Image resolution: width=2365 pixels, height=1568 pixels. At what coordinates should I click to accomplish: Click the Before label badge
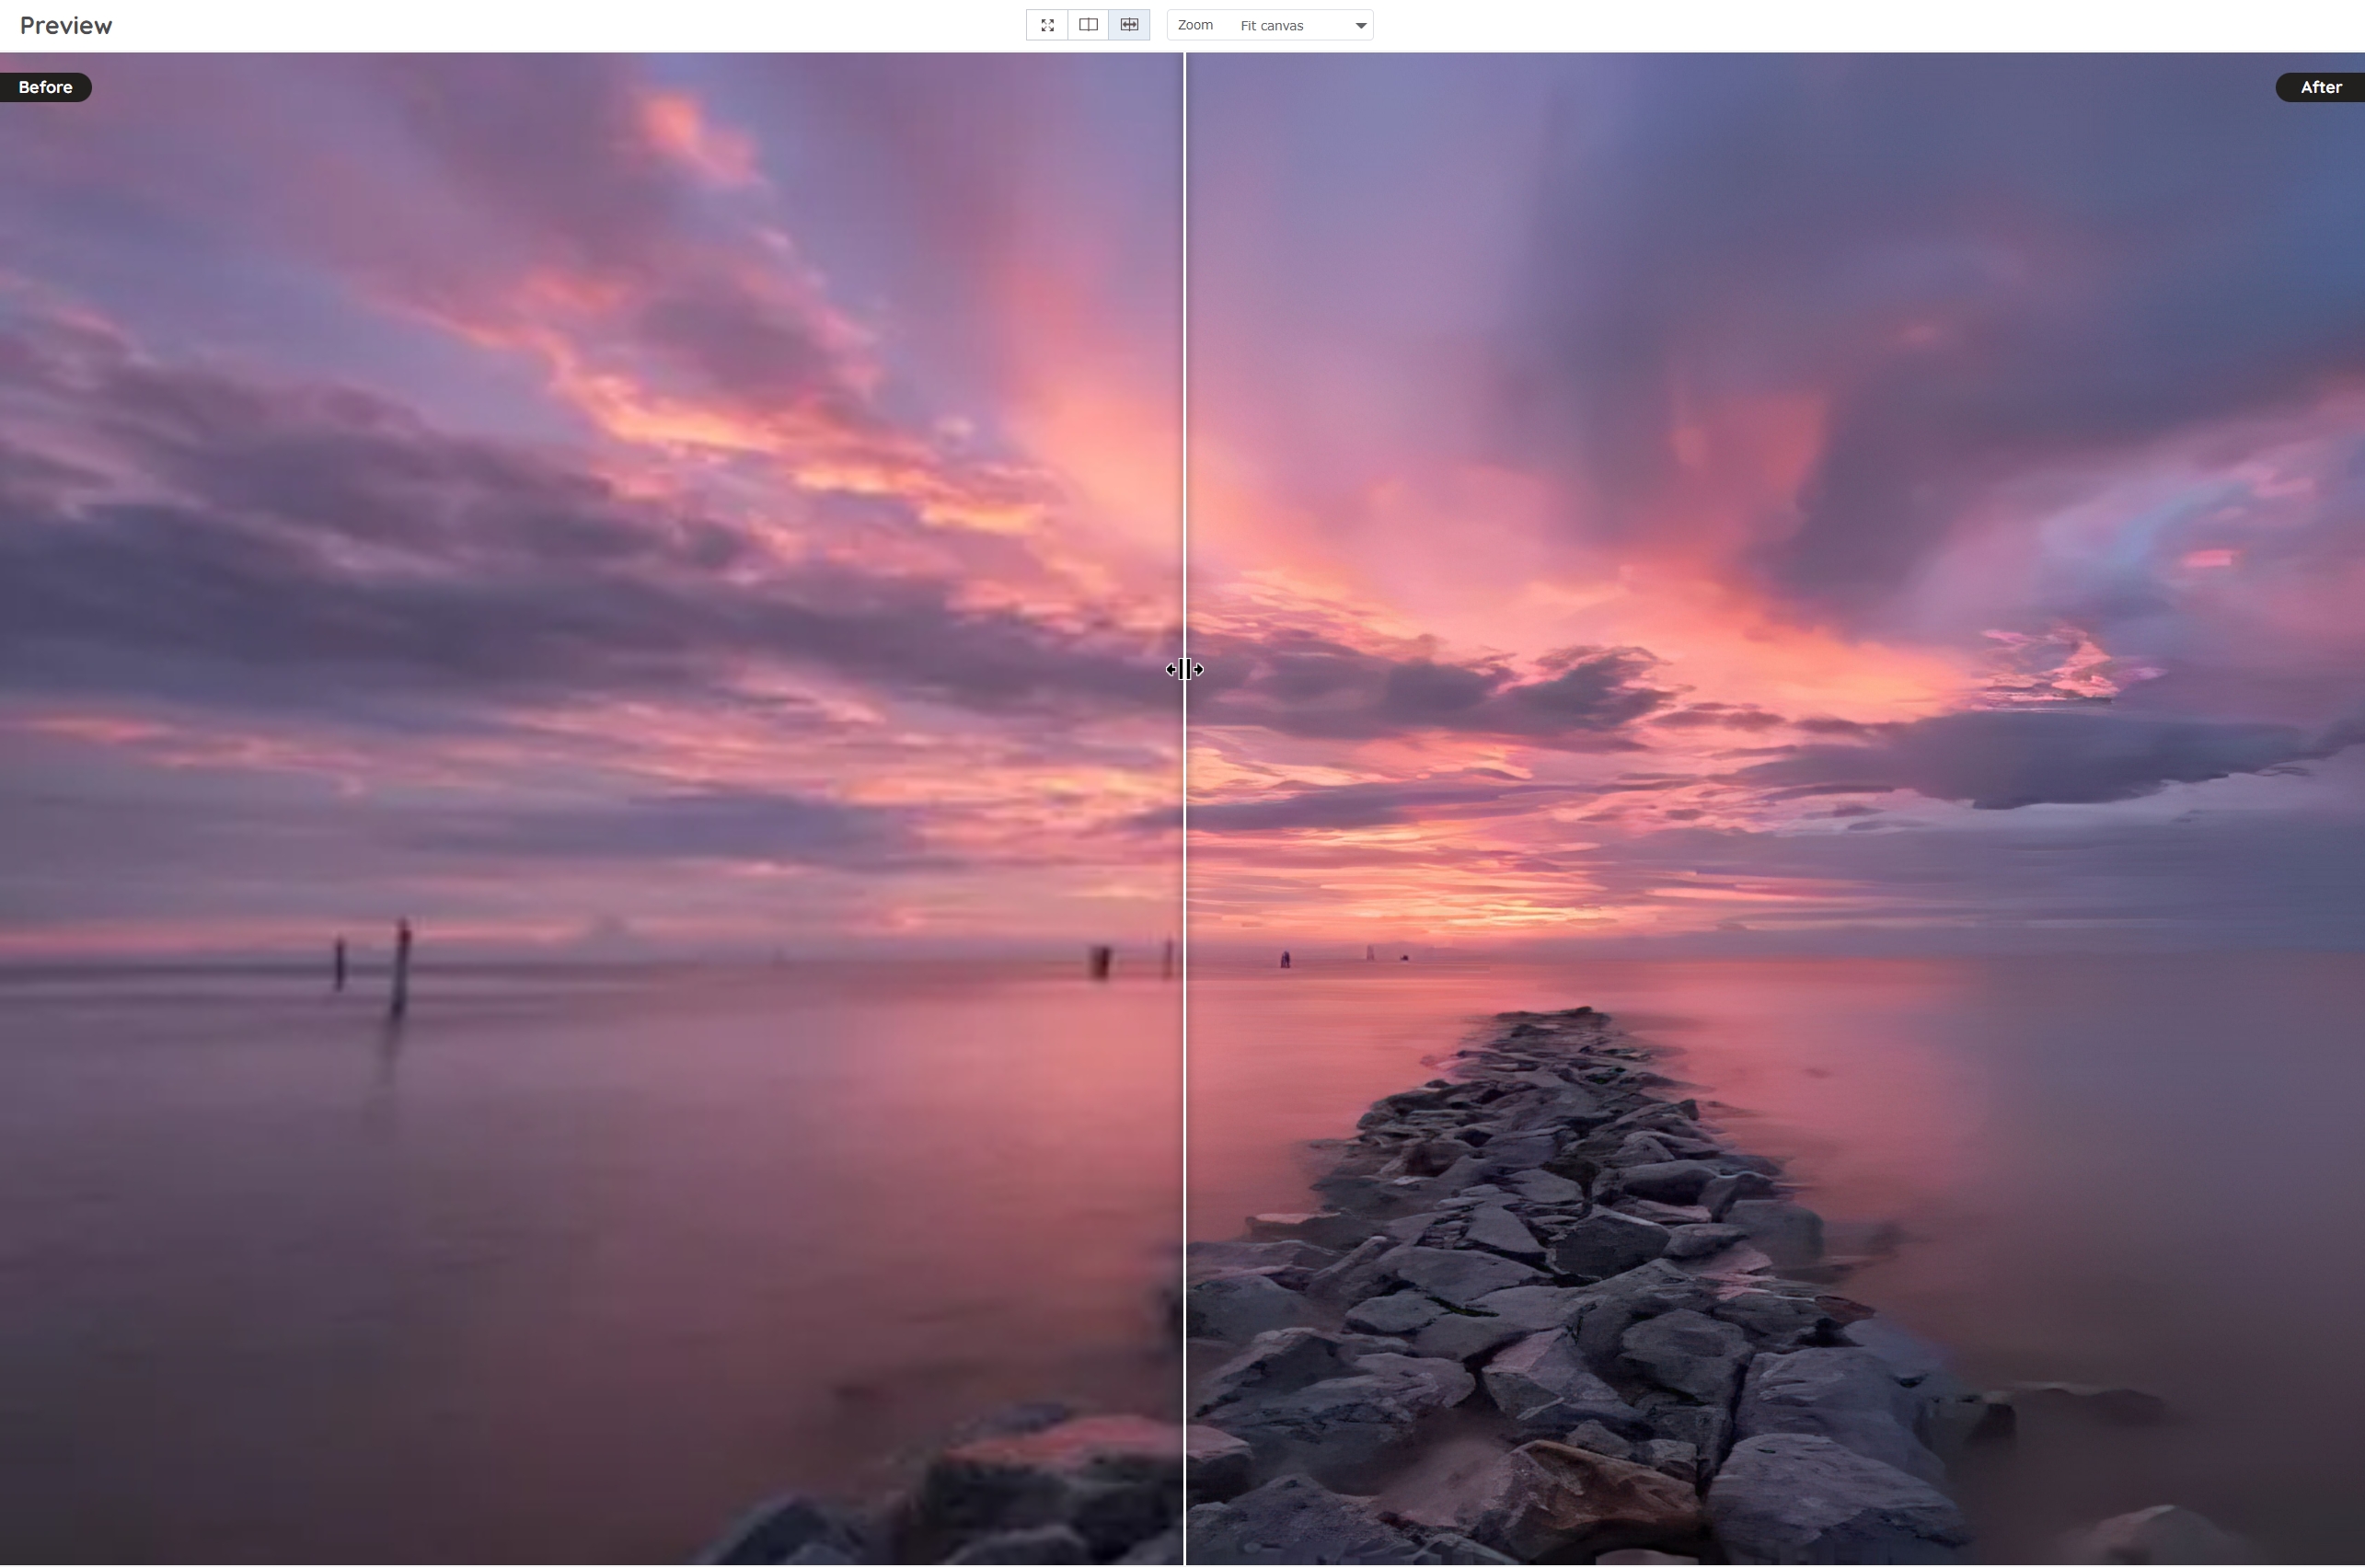point(45,87)
